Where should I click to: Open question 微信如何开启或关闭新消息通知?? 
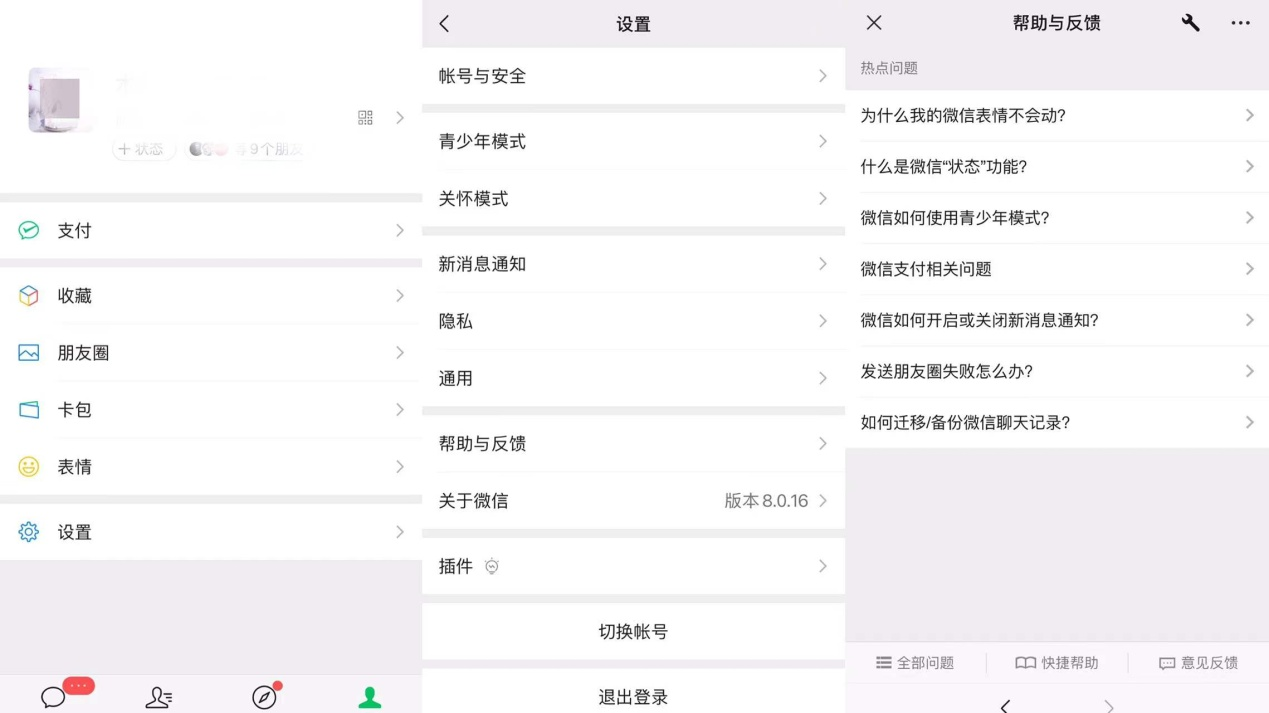[1057, 320]
